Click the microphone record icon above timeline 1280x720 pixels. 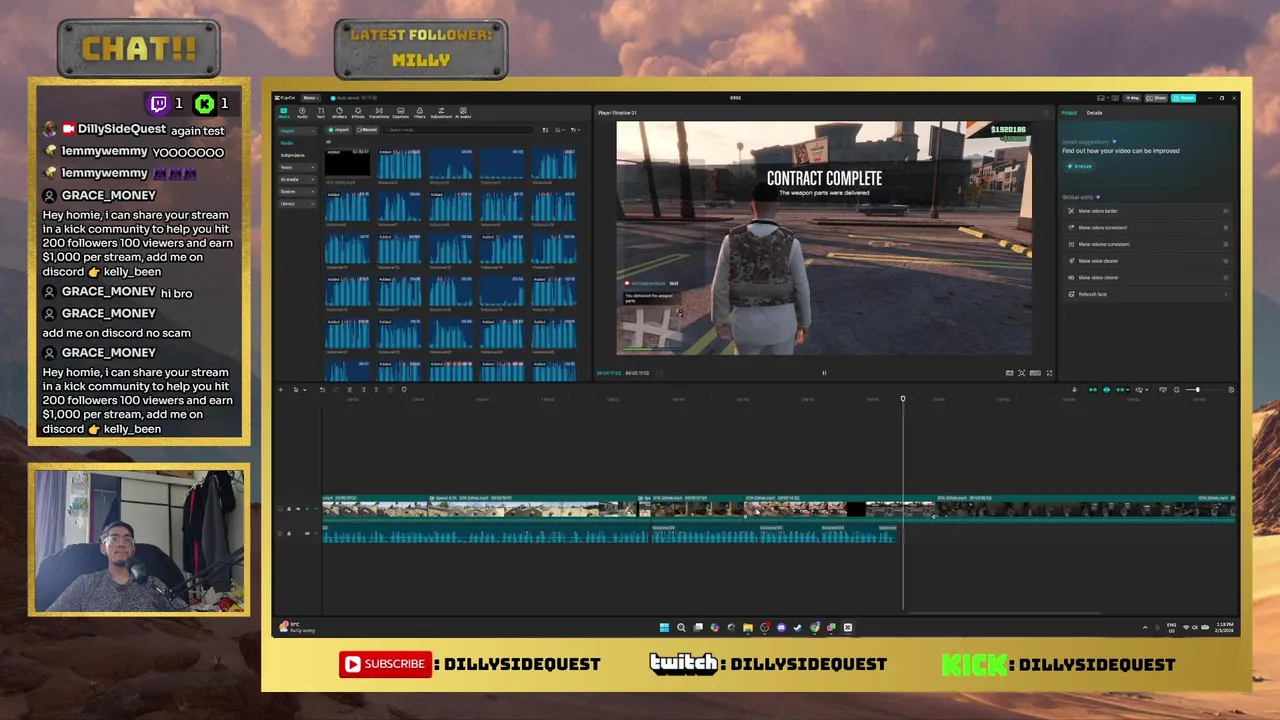(x=1075, y=390)
